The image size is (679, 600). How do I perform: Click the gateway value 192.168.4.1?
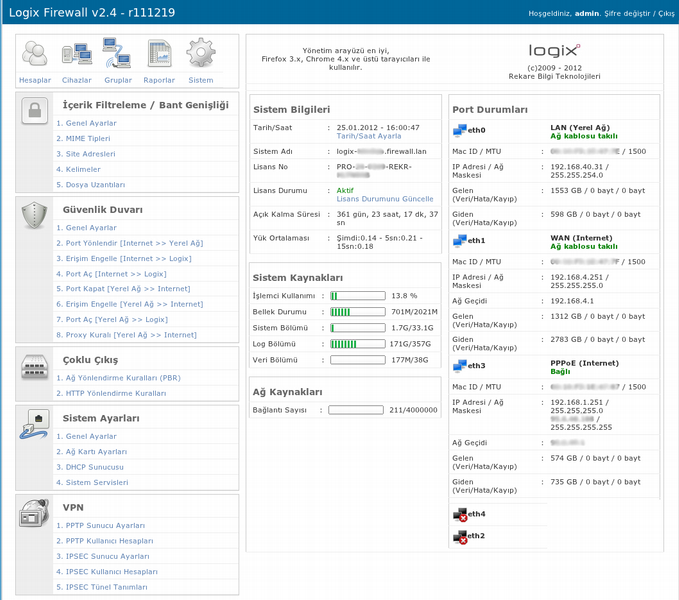pos(572,301)
